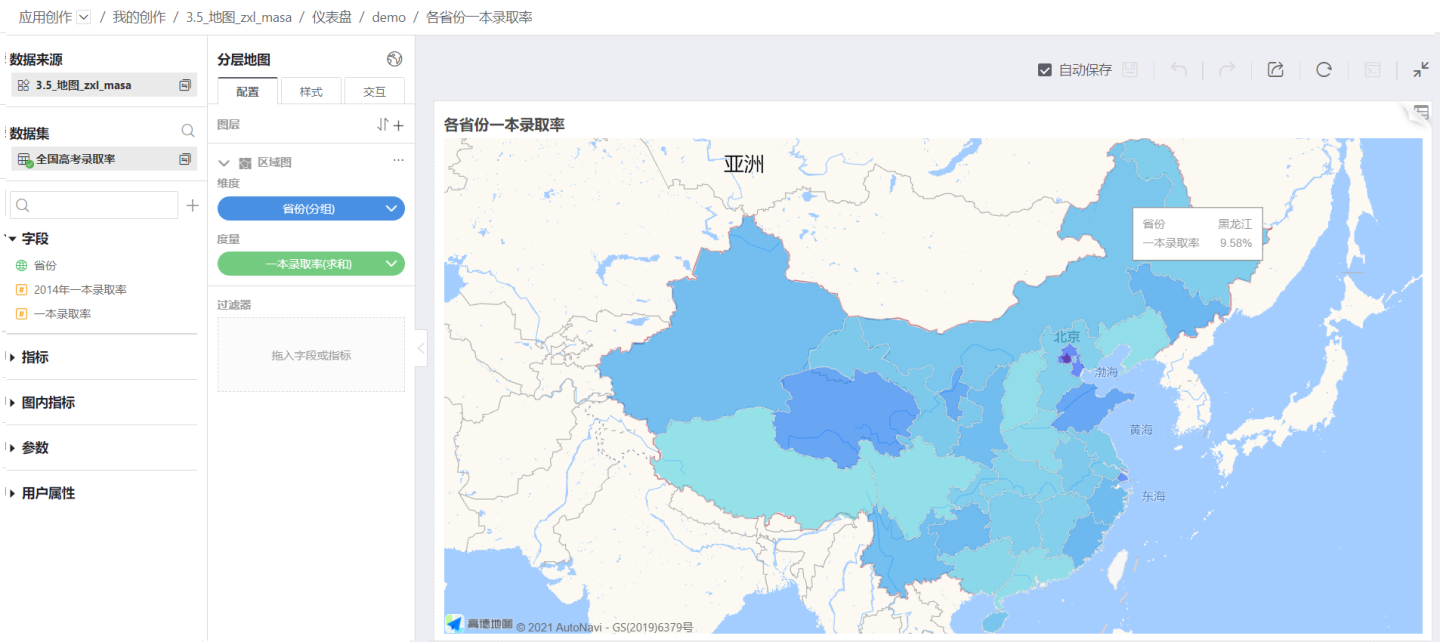Screen dimensions: 1440x642
Task: Click the globe map-type icon beside 分层地图
Action: point(394,59)
